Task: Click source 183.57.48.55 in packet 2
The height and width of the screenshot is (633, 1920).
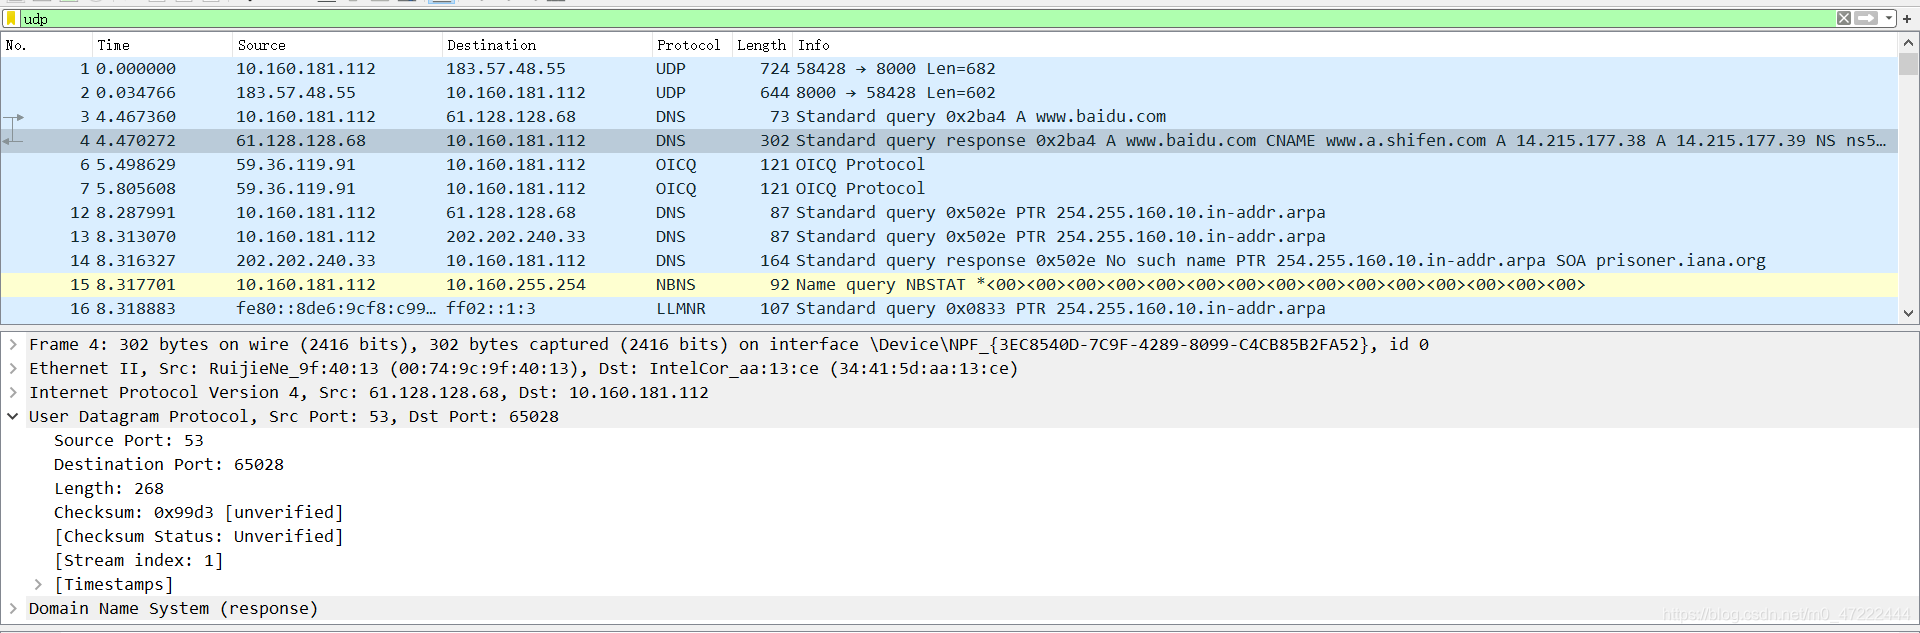Action: pyautogui.click(x=296, y=93)
